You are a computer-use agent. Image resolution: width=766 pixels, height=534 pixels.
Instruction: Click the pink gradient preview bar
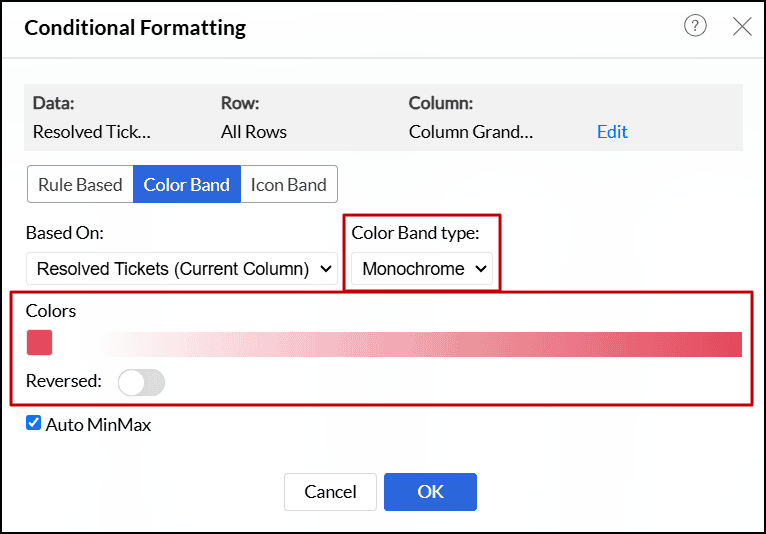[x=420, y=344]
